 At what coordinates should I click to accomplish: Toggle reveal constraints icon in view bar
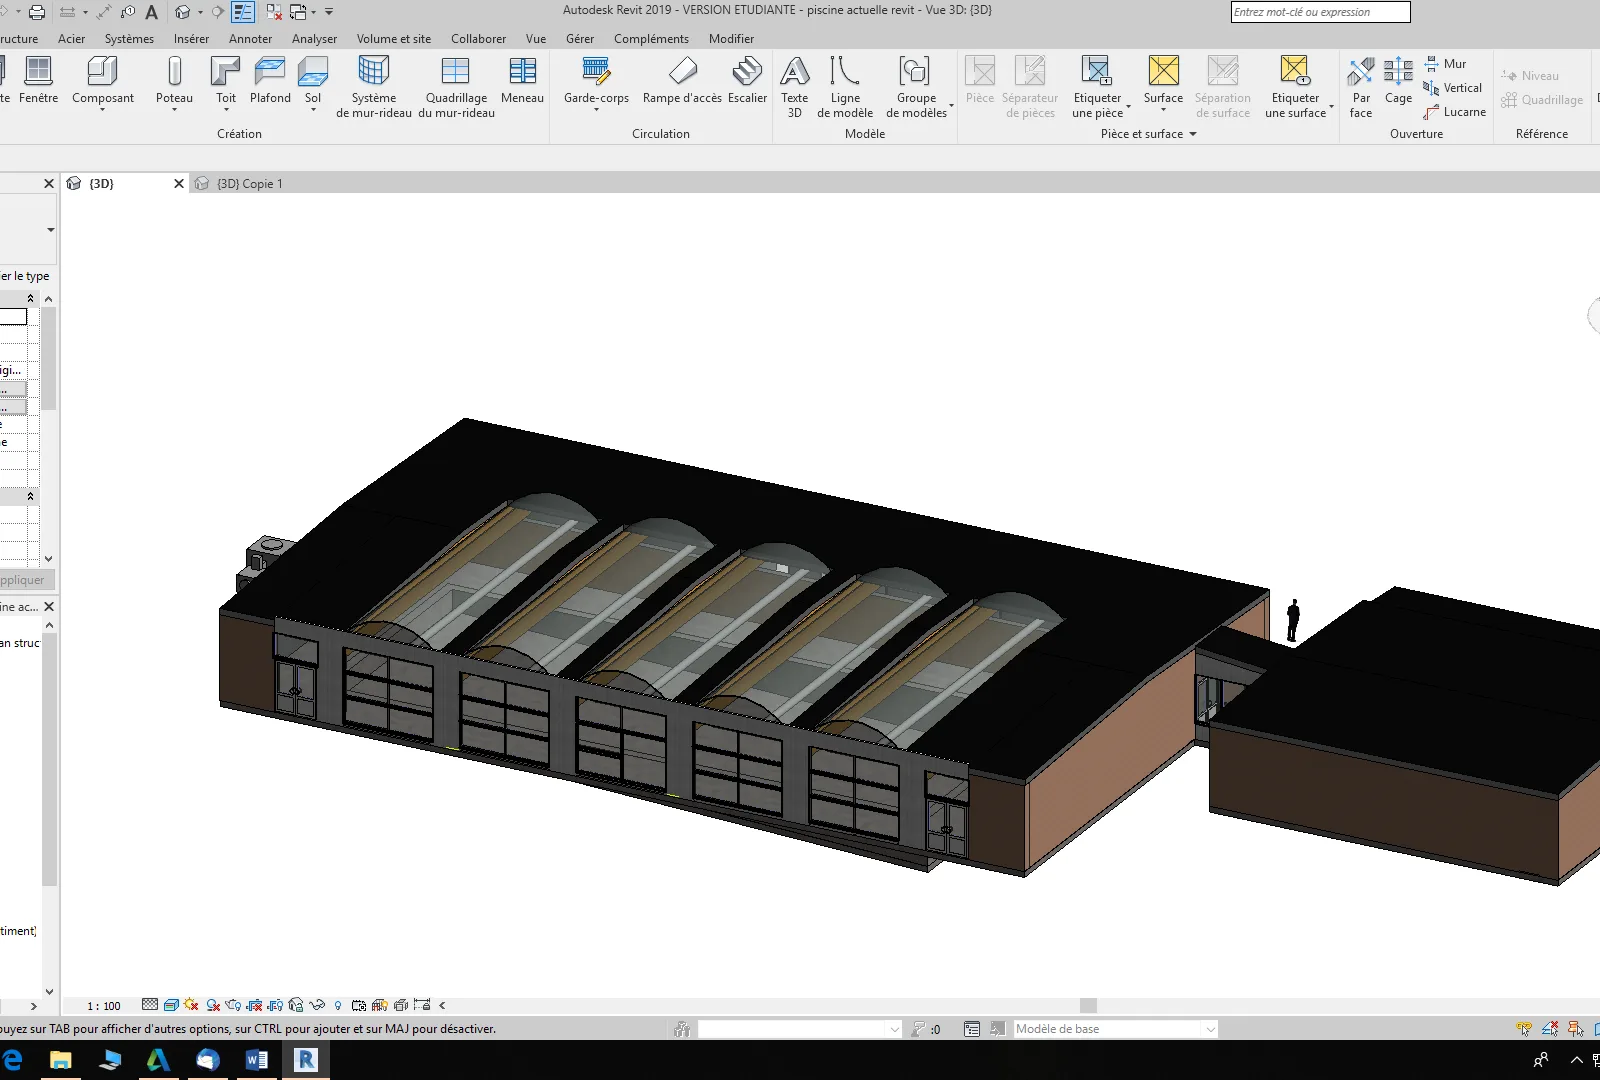422,1005
